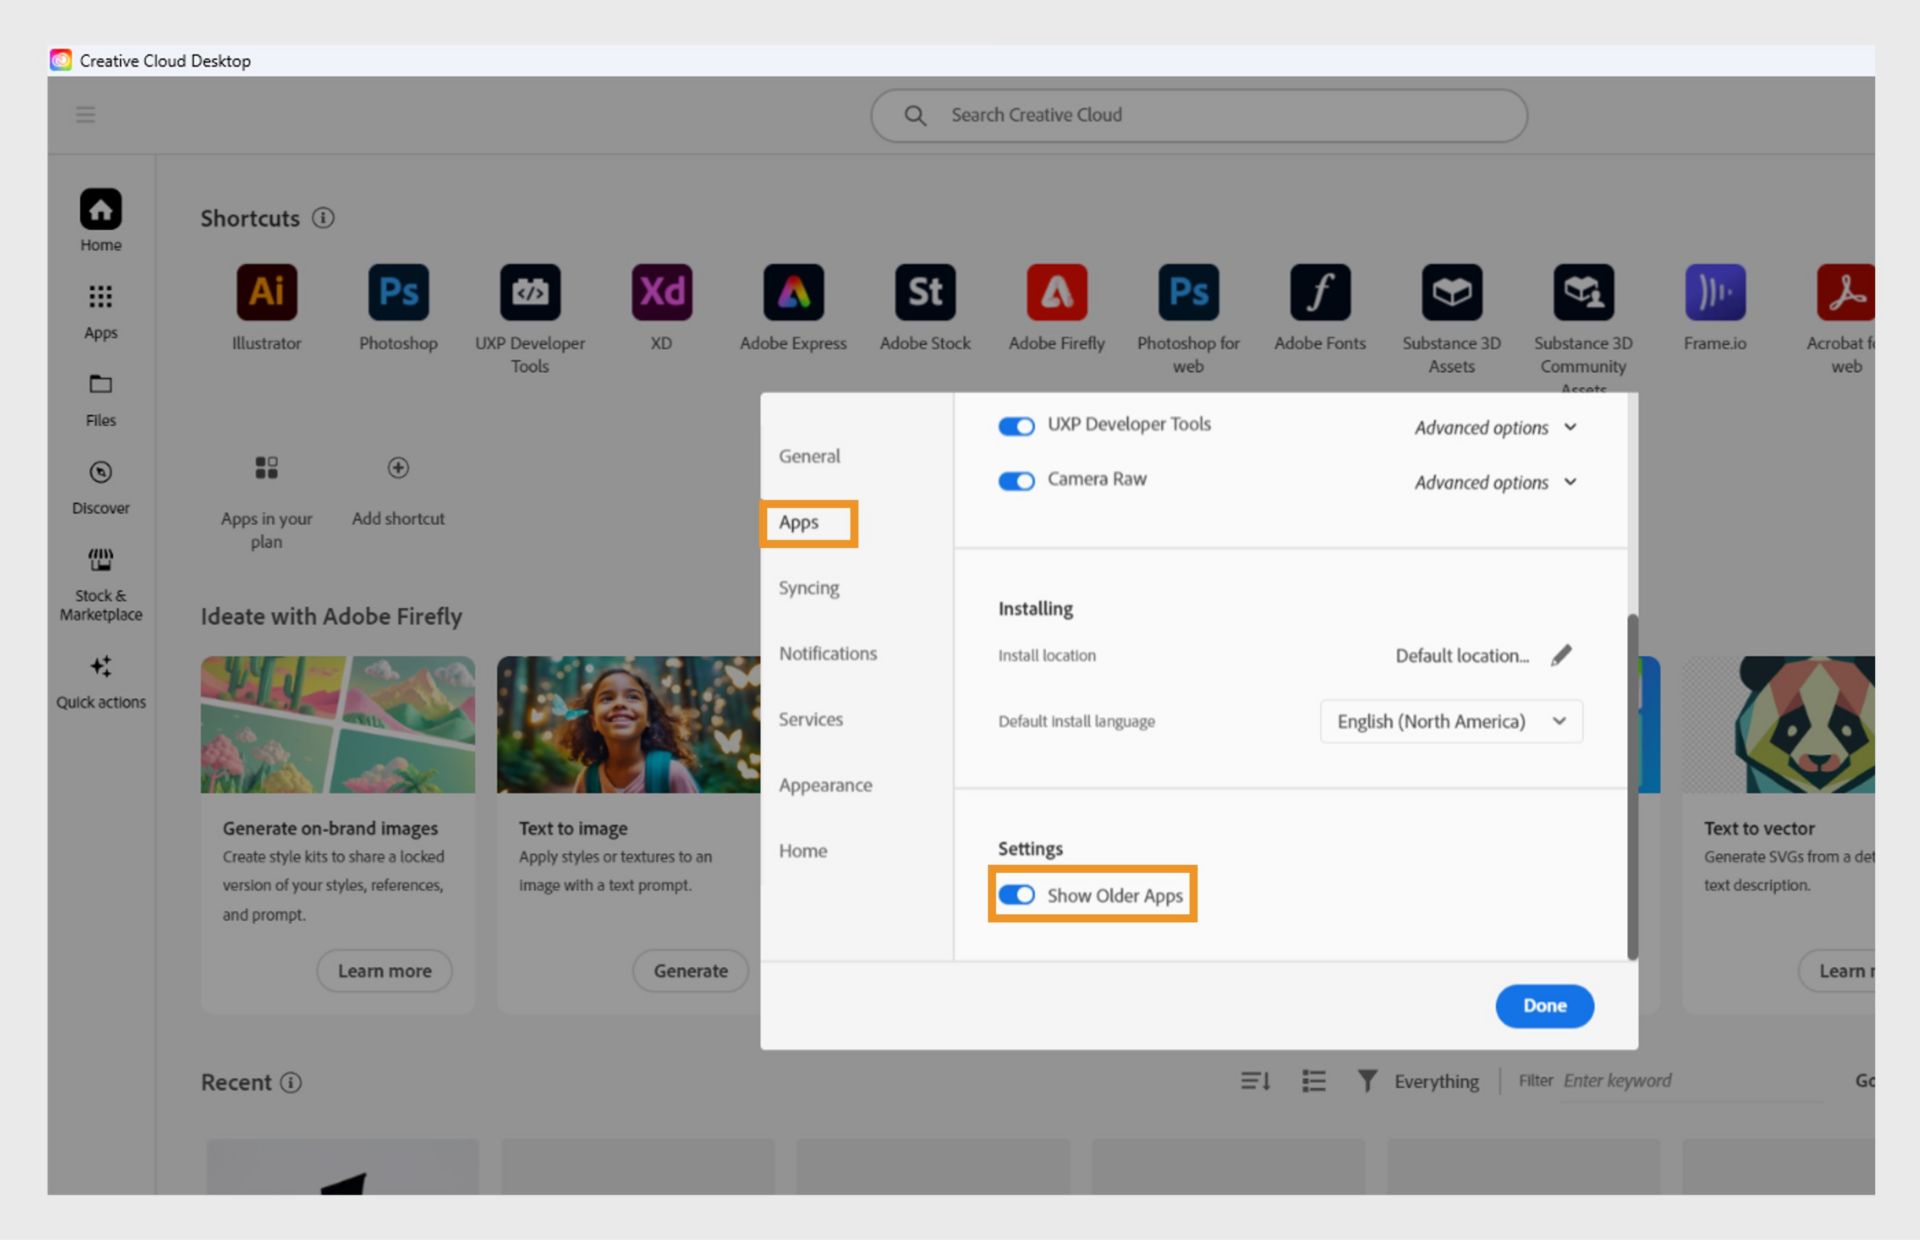Screen dimensions: 1920x1240
Task: Click the Done button
Action: [1544, 1006]
